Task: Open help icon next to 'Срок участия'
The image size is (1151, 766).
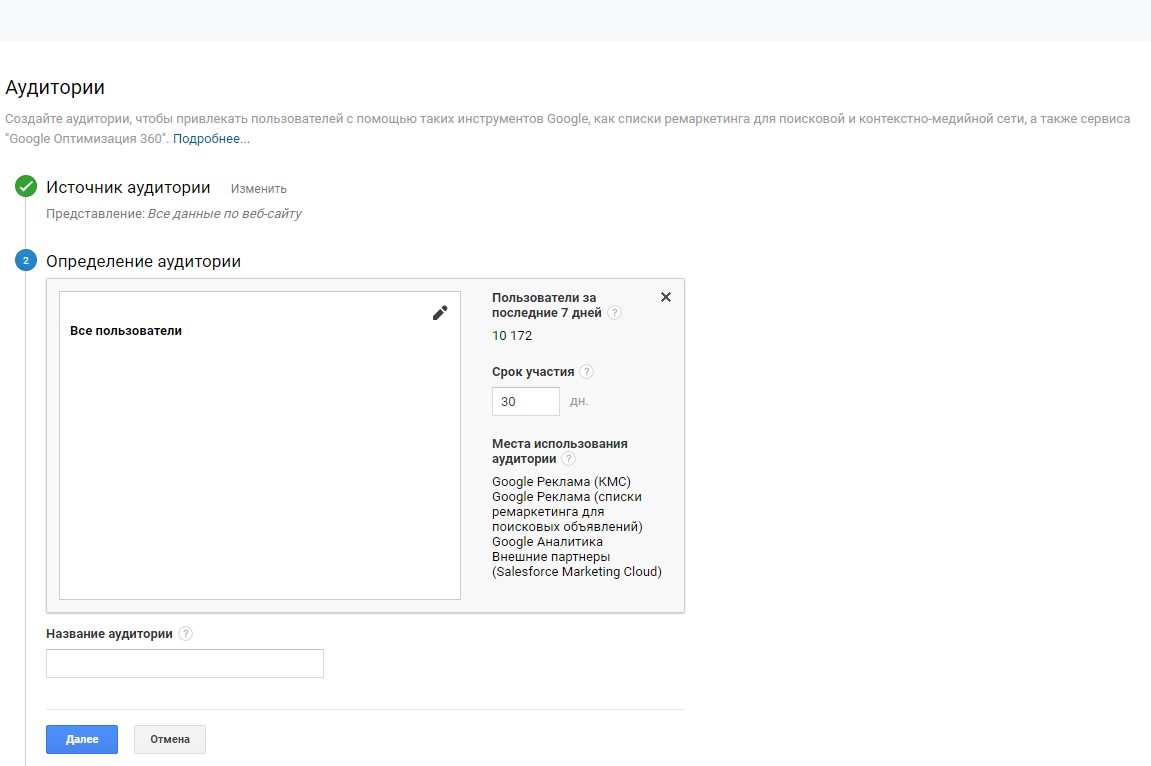Action: [x=587, y=372]
